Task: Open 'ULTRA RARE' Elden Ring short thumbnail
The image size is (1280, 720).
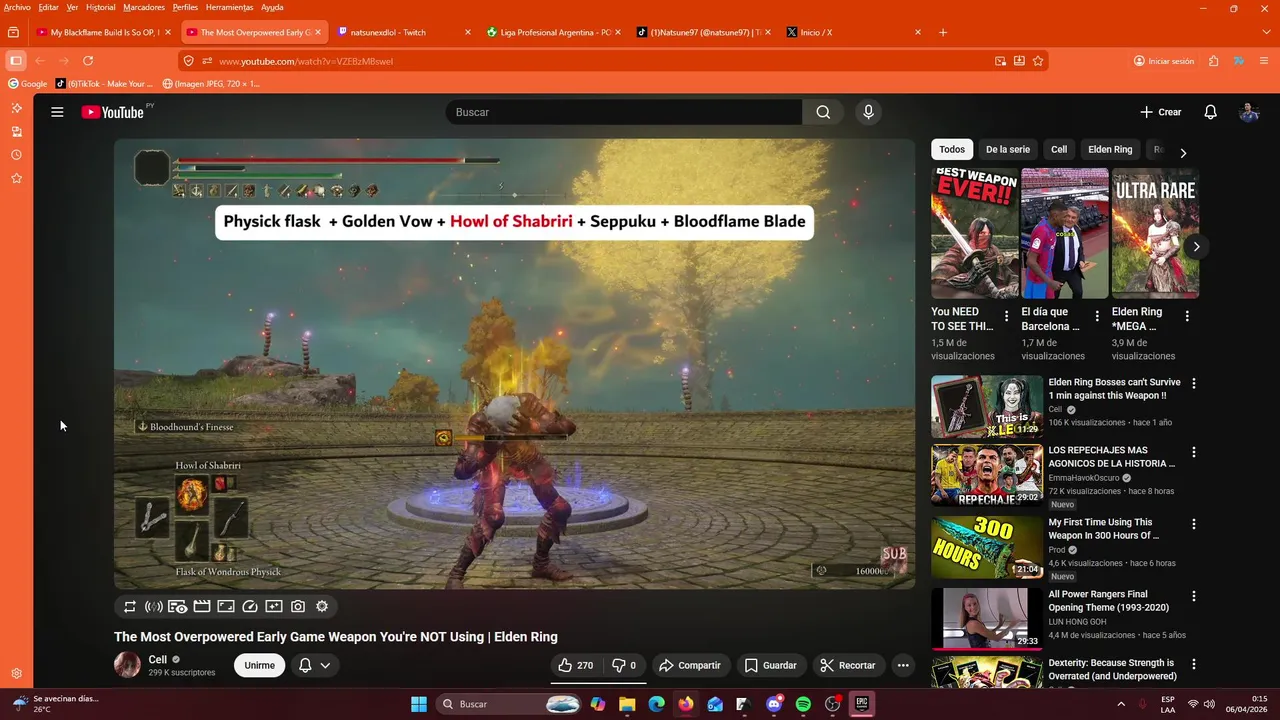Action: 1155,233
